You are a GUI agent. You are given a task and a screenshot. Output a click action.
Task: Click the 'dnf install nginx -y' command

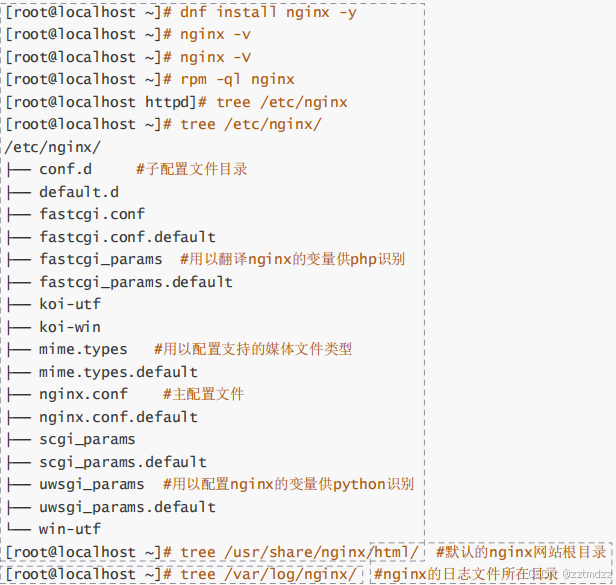(x=268, y=12)
